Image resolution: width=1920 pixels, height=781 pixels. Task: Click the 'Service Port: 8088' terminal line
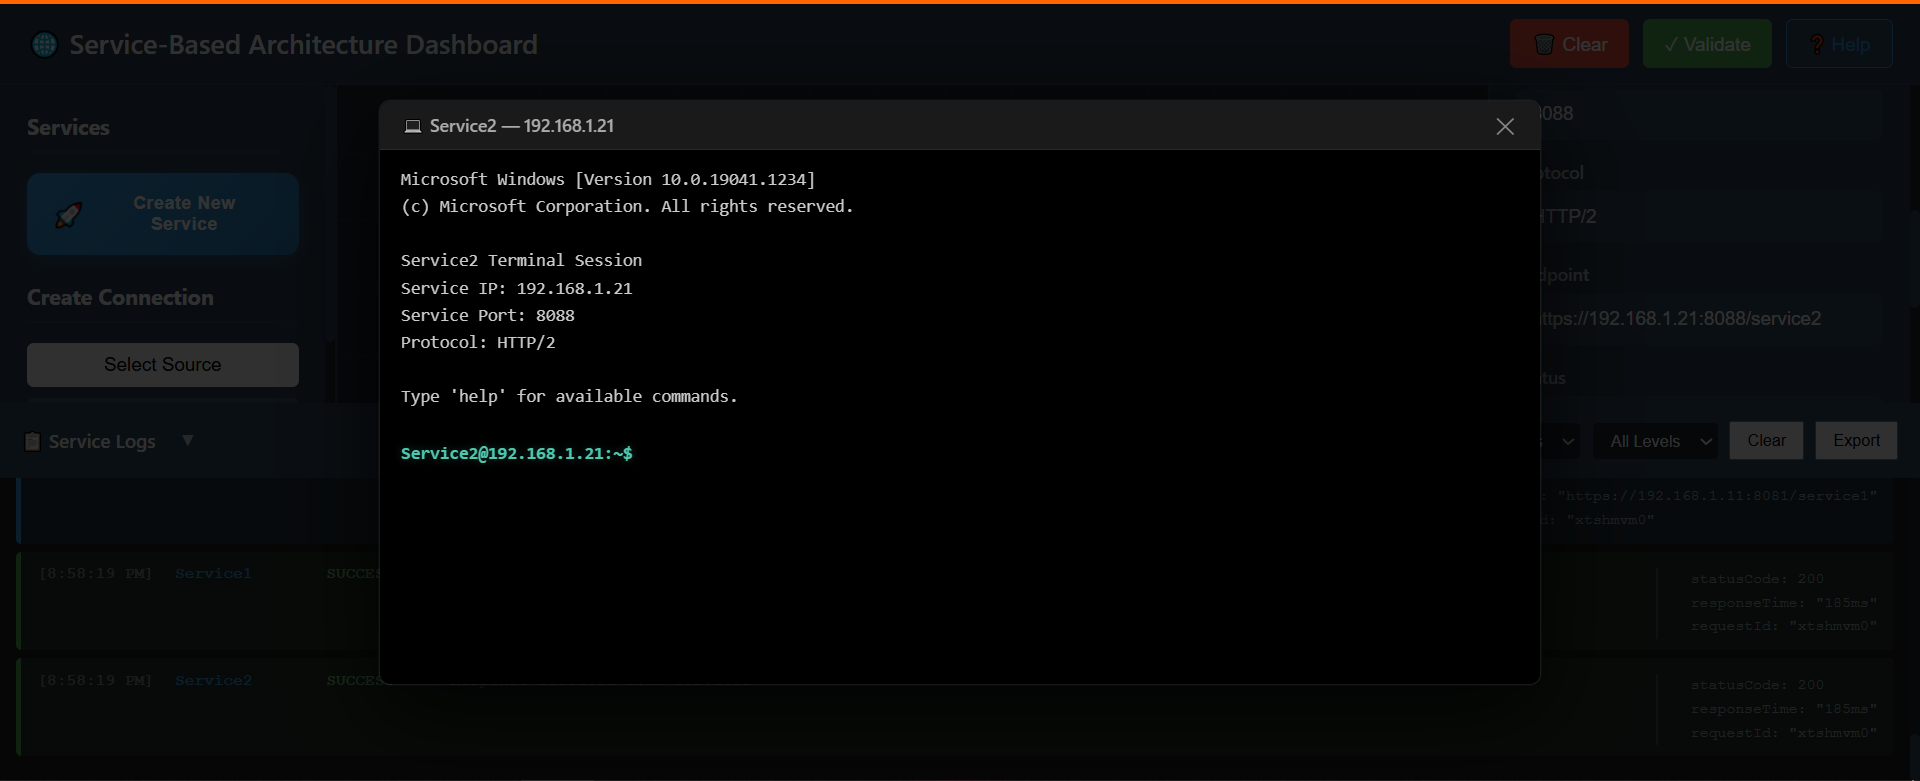pyautogui.click(x=487, y=315)
